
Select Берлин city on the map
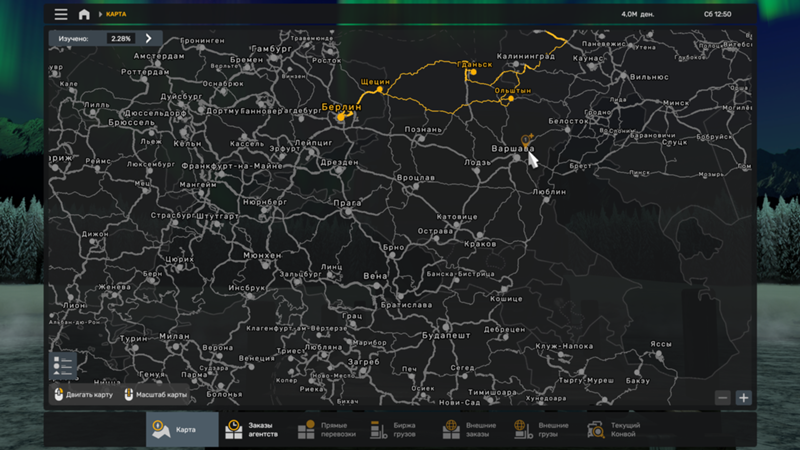point(340,108)
